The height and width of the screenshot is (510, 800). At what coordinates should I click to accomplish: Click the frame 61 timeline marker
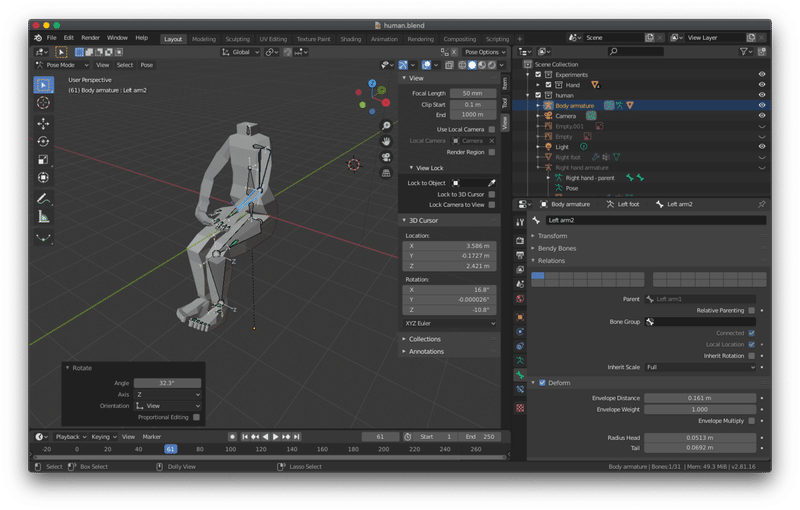click(x=170, y=449)
